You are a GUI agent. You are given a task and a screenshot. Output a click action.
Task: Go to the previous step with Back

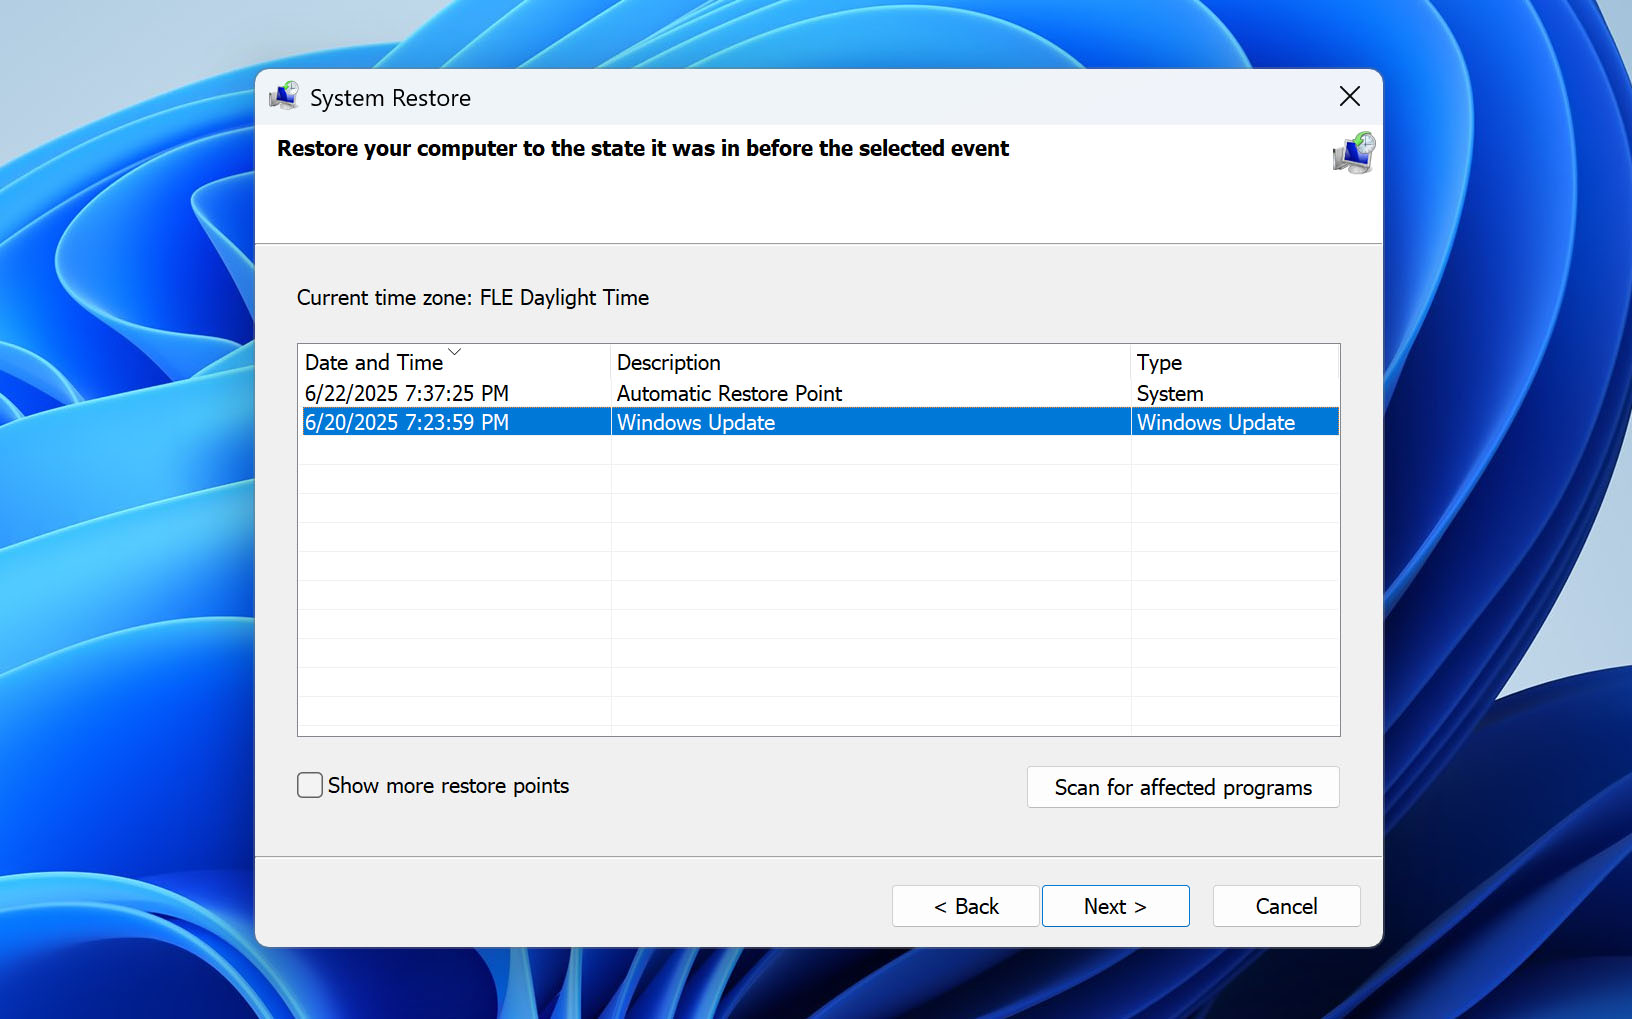click(965, 906)
